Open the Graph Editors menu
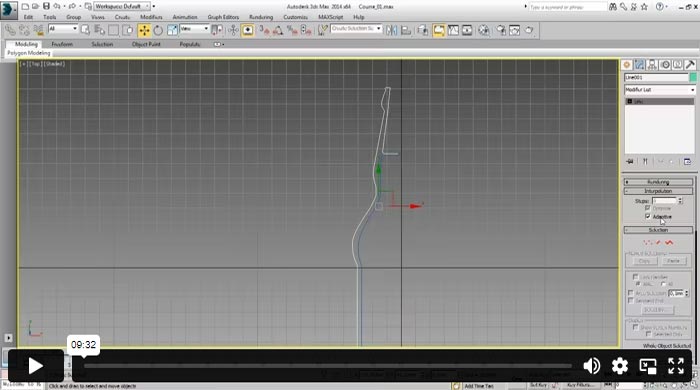This screenshot has height=390, width=700. tap(223, 17)
